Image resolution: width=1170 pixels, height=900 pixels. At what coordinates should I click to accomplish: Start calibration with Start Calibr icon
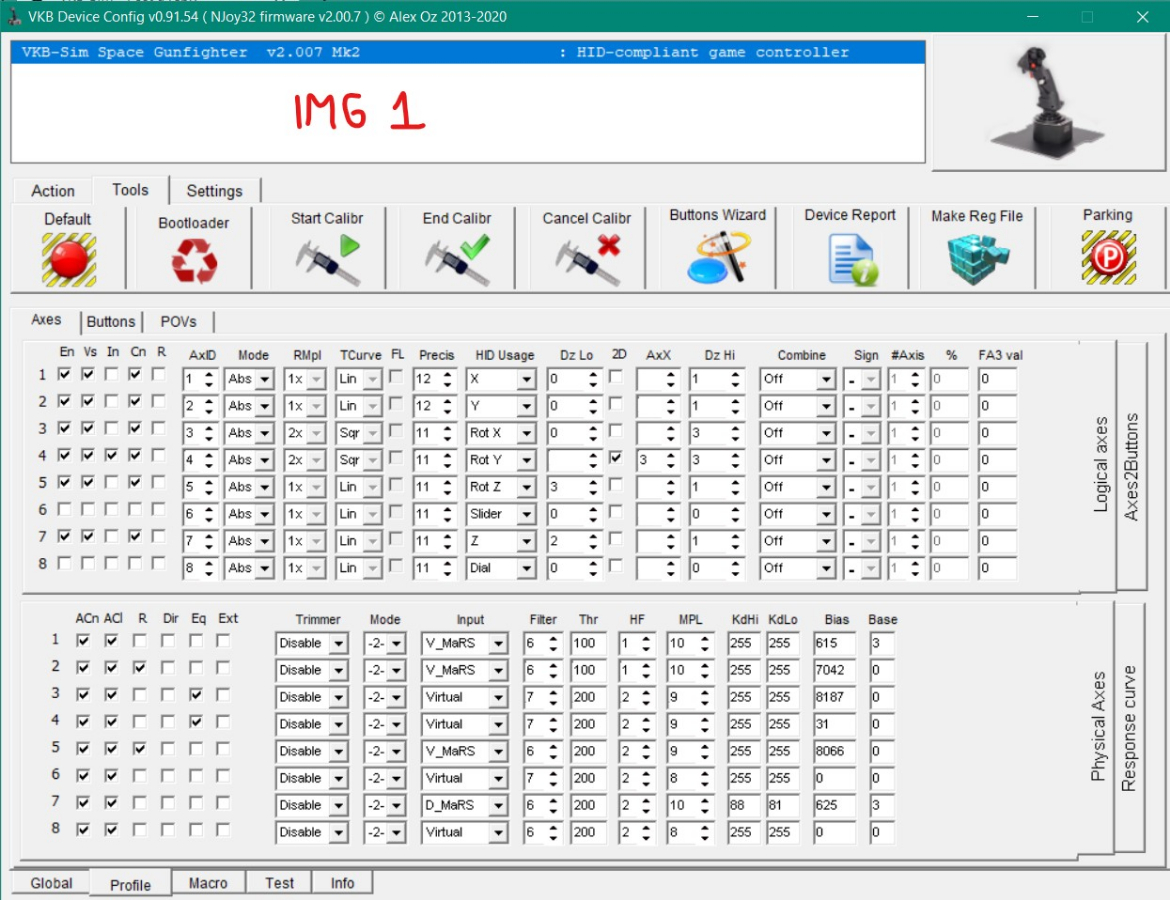pyautogui.click(x=328, y=260)
